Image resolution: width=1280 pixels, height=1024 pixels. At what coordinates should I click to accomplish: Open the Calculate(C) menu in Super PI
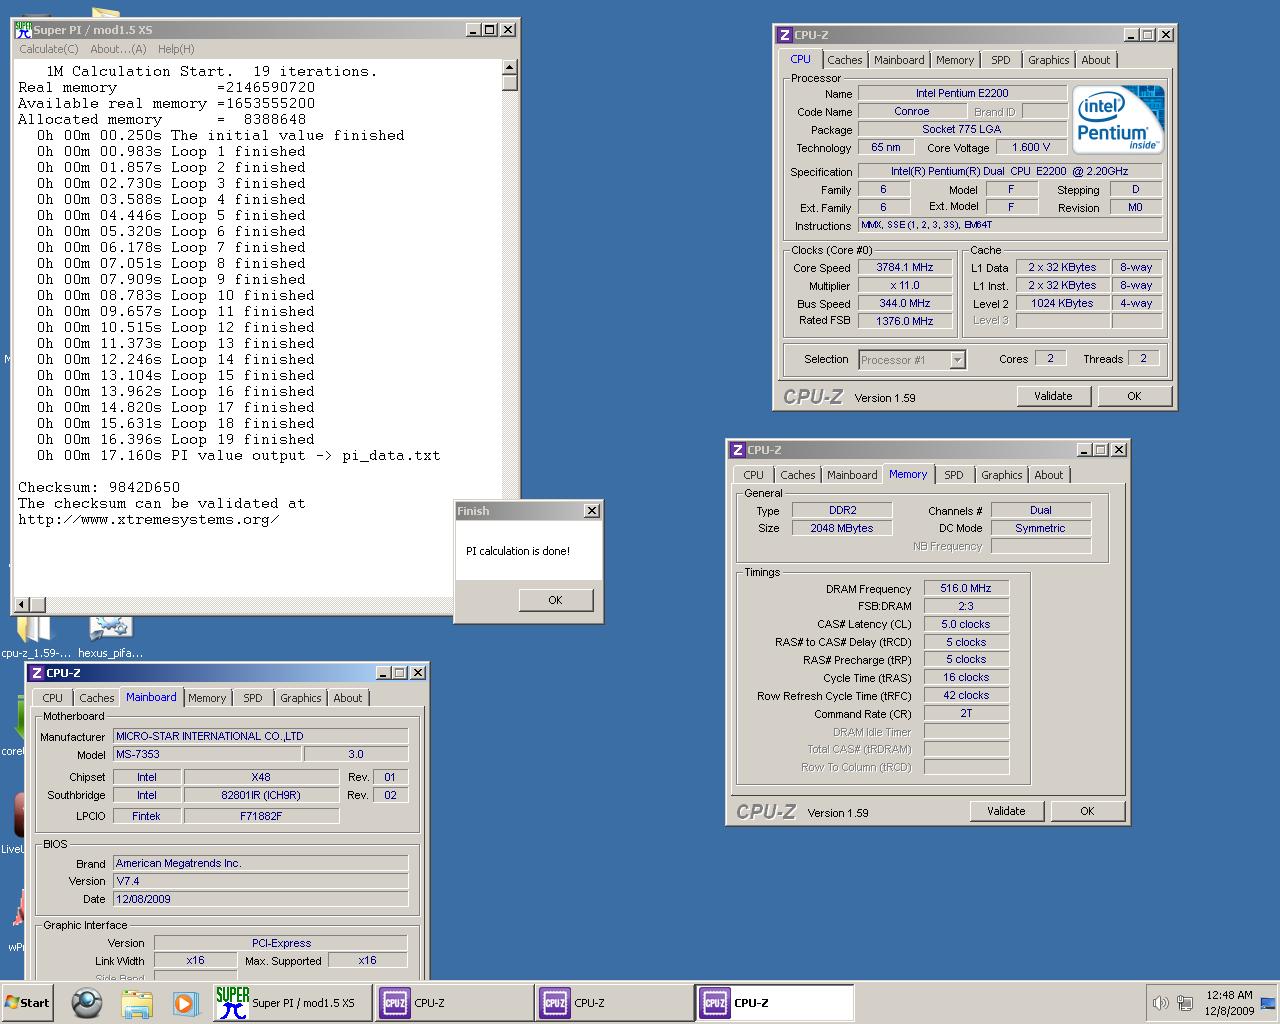point(49,49)
